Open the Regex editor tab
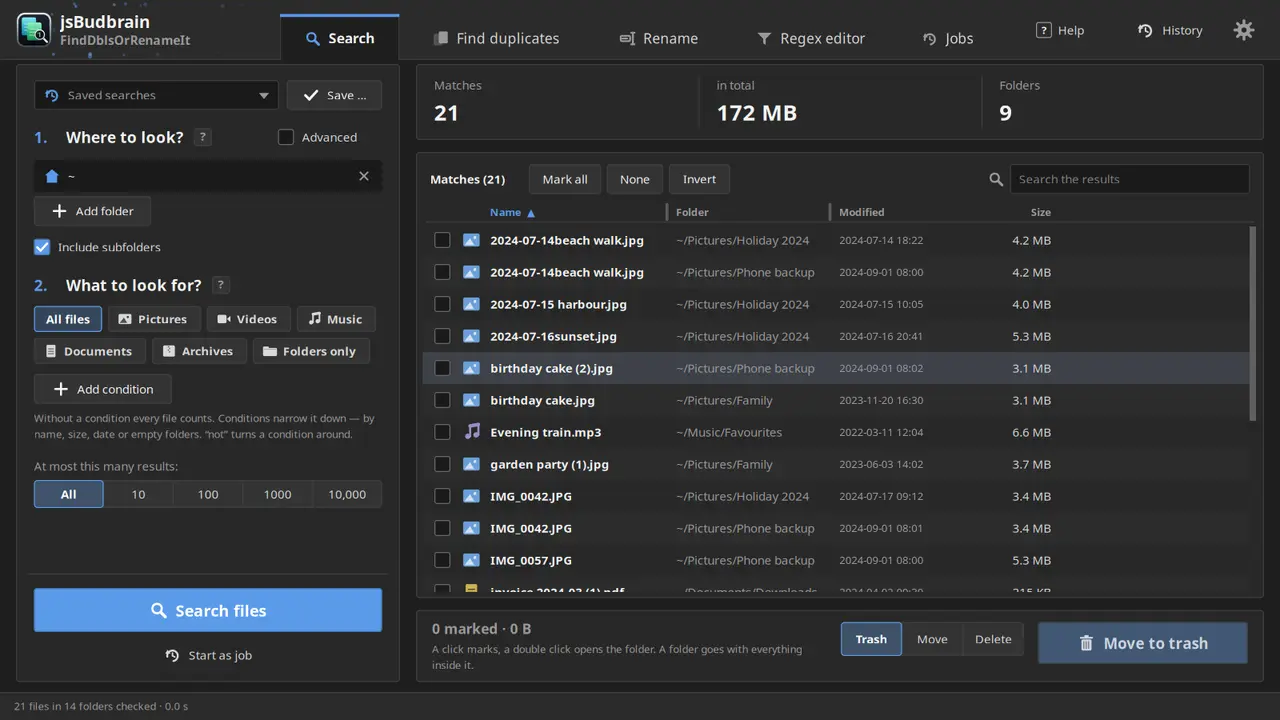 tap(811, 38)
